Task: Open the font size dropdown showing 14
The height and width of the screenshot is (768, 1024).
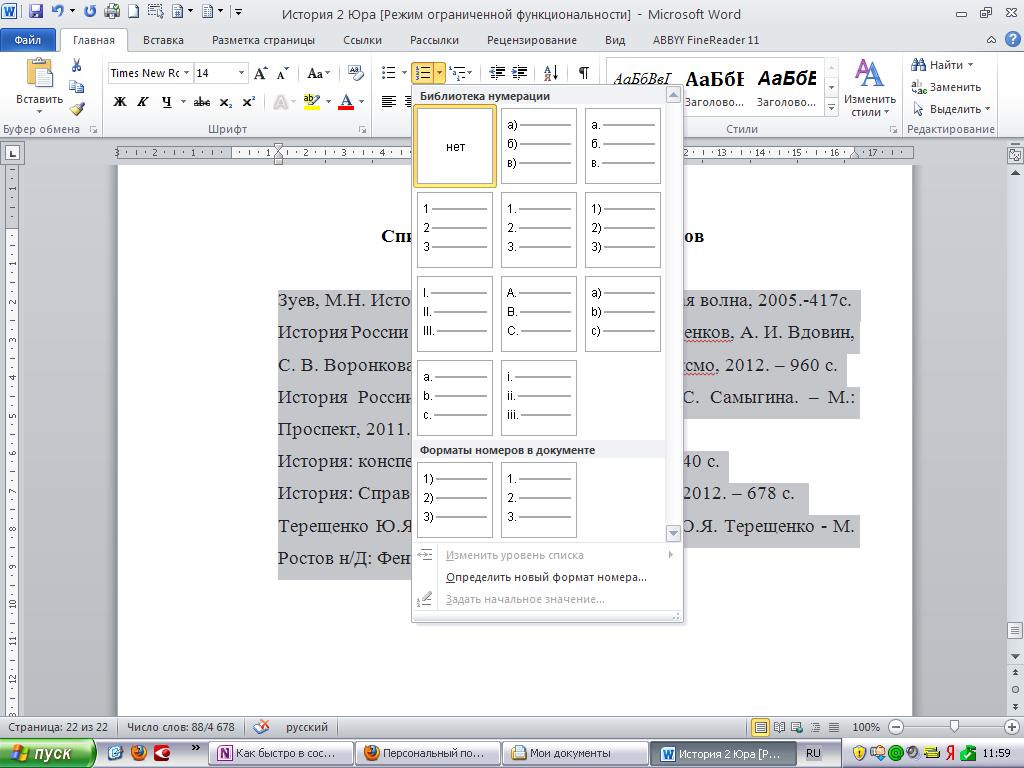Action: tap(241, 73)
